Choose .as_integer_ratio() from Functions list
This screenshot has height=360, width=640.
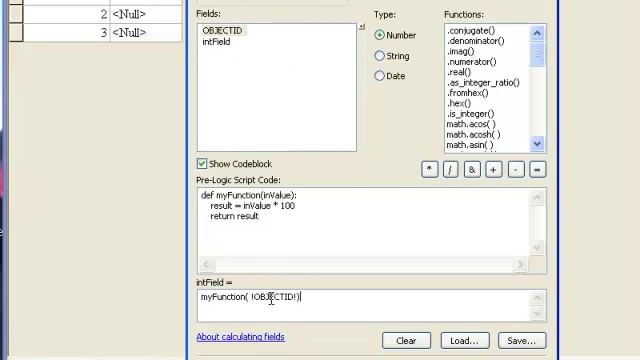pyautogui.click(x=483, y=82)
